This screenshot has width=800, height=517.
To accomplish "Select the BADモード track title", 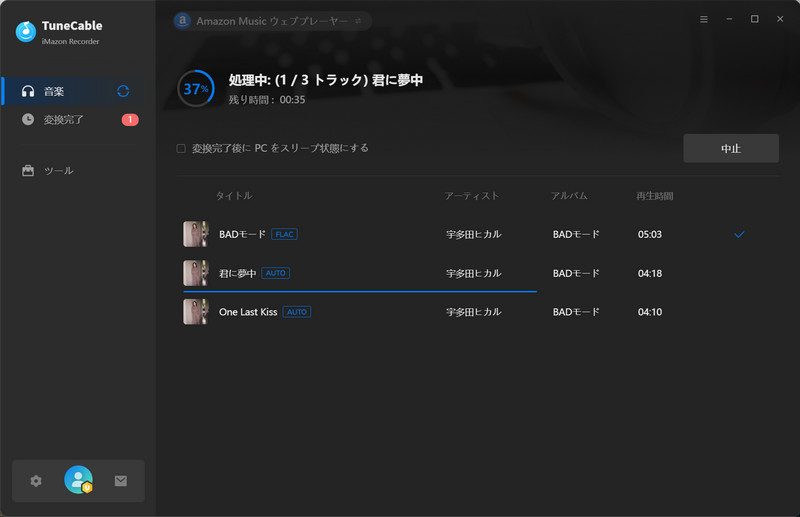I will pos(242,234).
